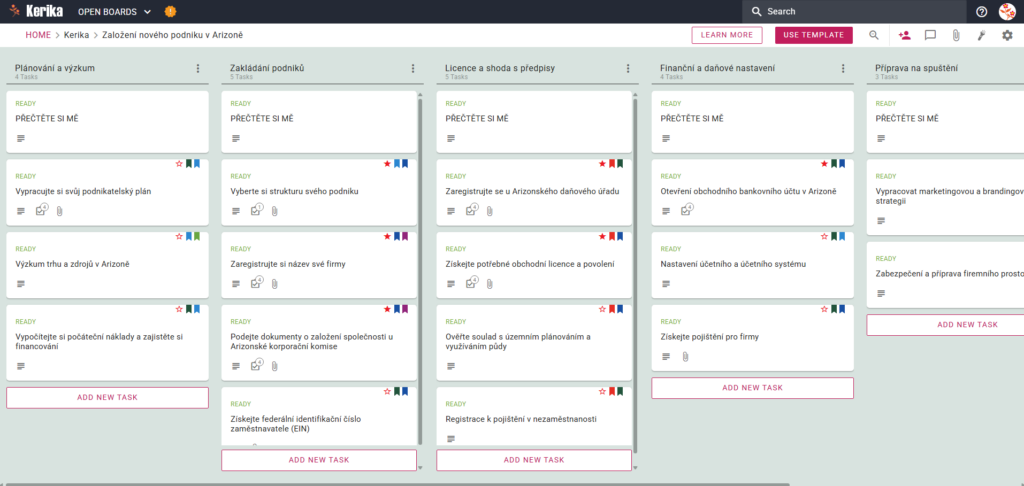Open checklist icon on Zaregistrujte se u Arizonského daňového úřadu
The image size is (1024, 486).
[x=472, y=210]
